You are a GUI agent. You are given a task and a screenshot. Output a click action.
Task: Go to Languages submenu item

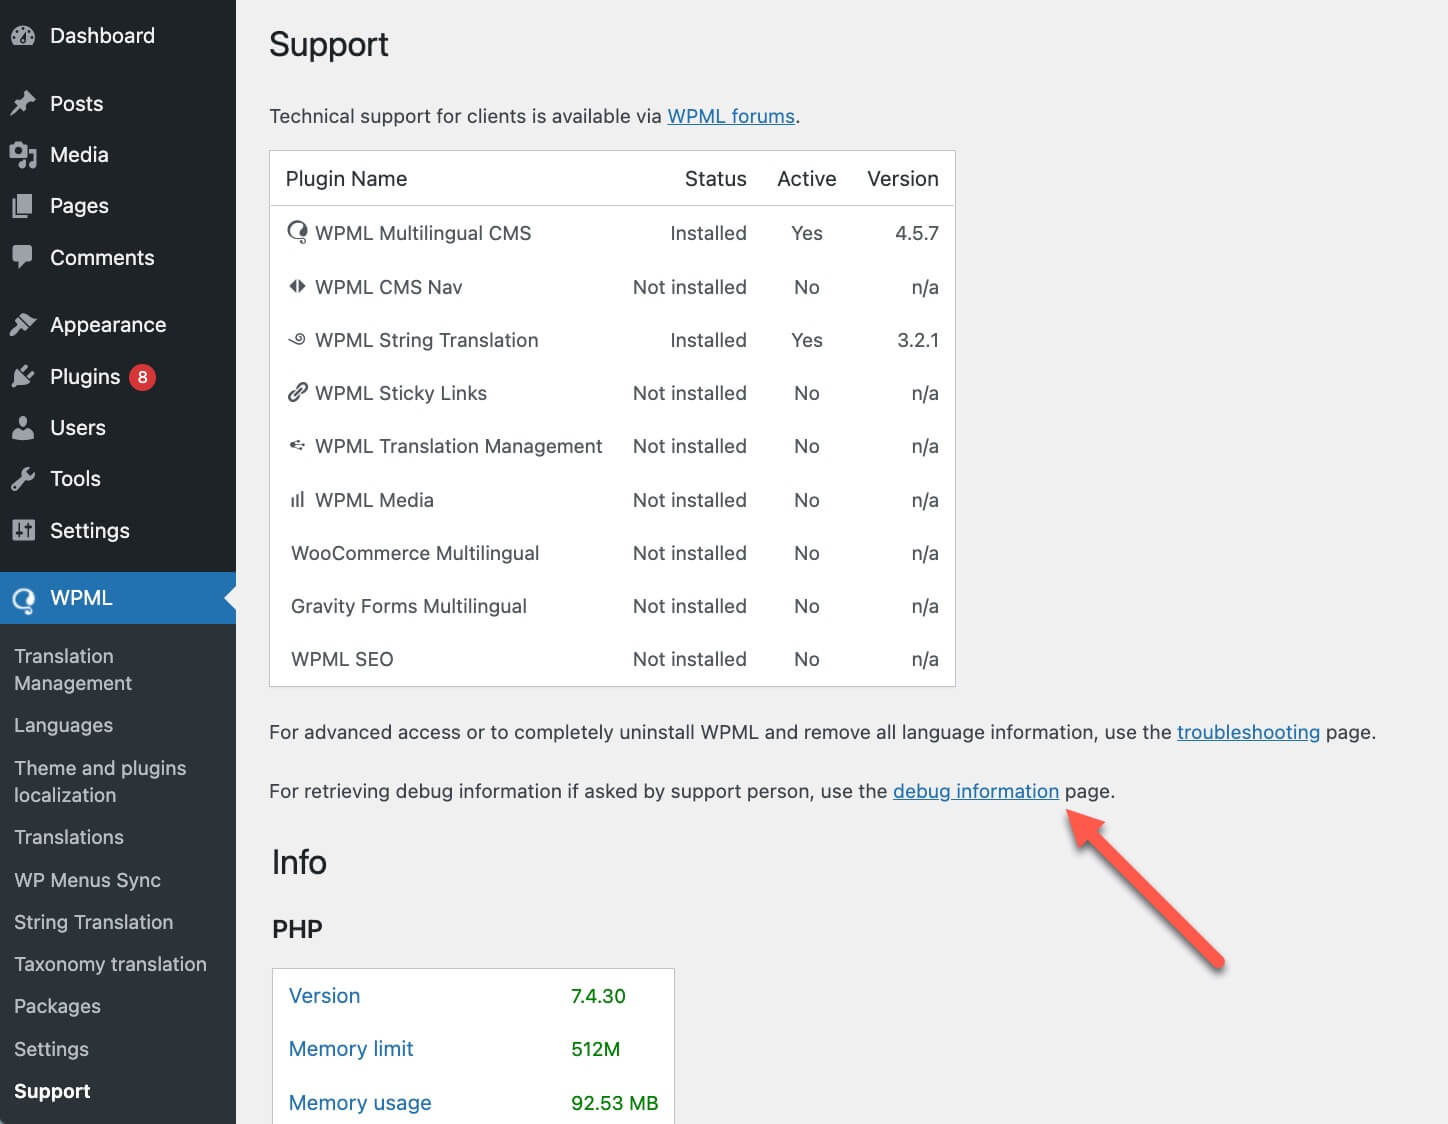pyautogui.click(x=63, y=725)
